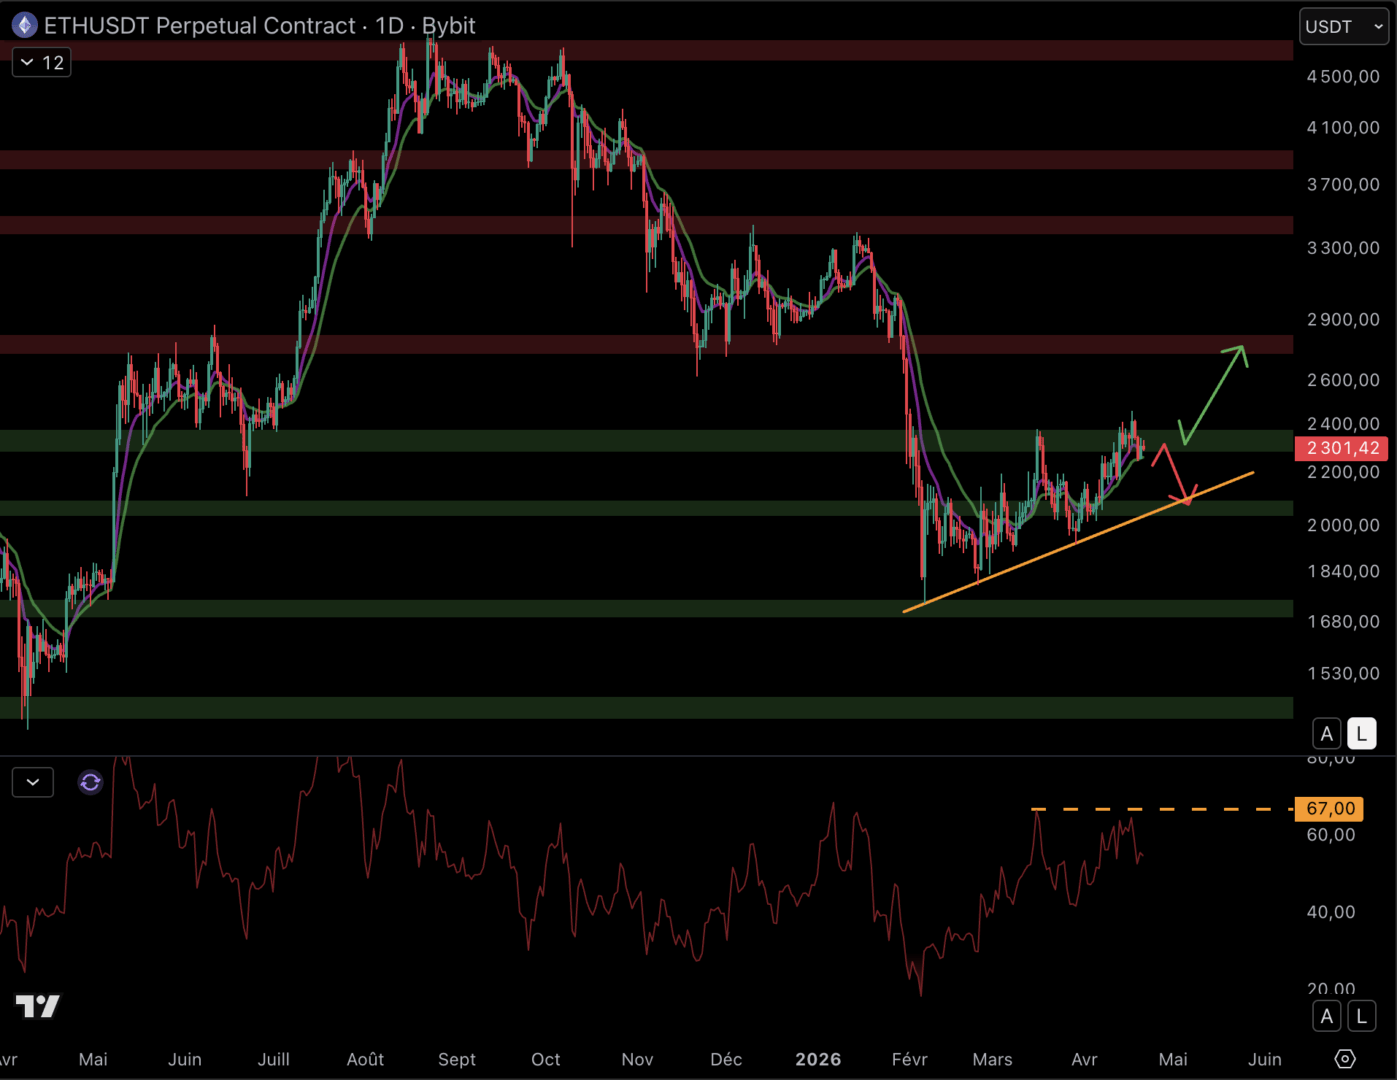The height and width of the screenshot is (1080, 1397).
Task: Toggle log scale on the price pane
Action: 1361,734
